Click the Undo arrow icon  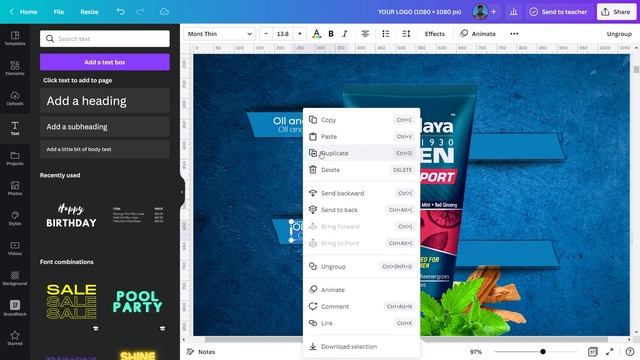[x=120, y=12]
